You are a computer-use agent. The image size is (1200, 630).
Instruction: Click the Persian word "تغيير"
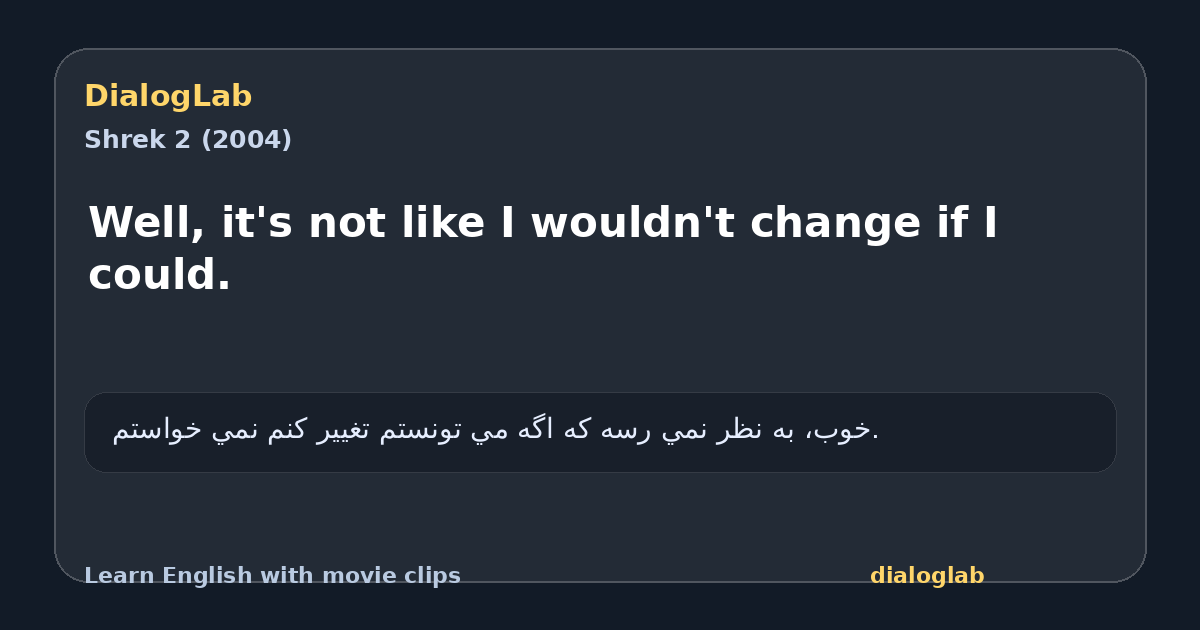(393, 431)
